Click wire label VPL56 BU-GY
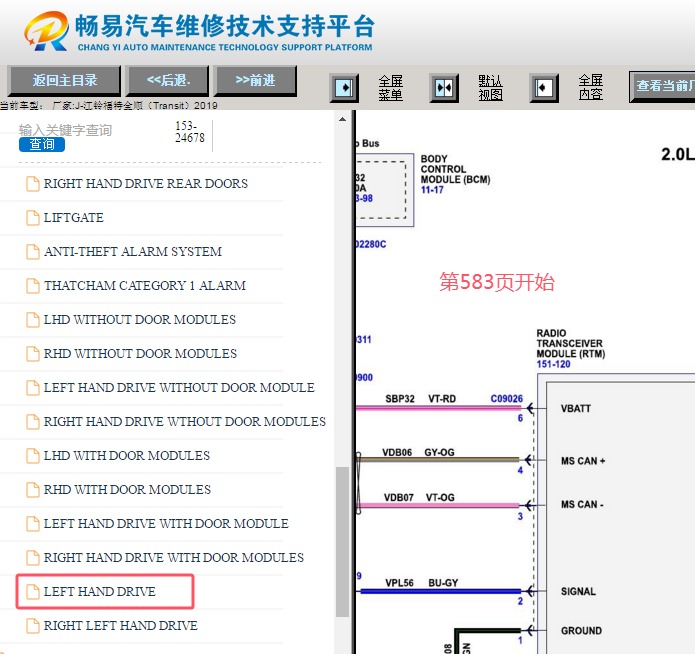 point(421,583)
